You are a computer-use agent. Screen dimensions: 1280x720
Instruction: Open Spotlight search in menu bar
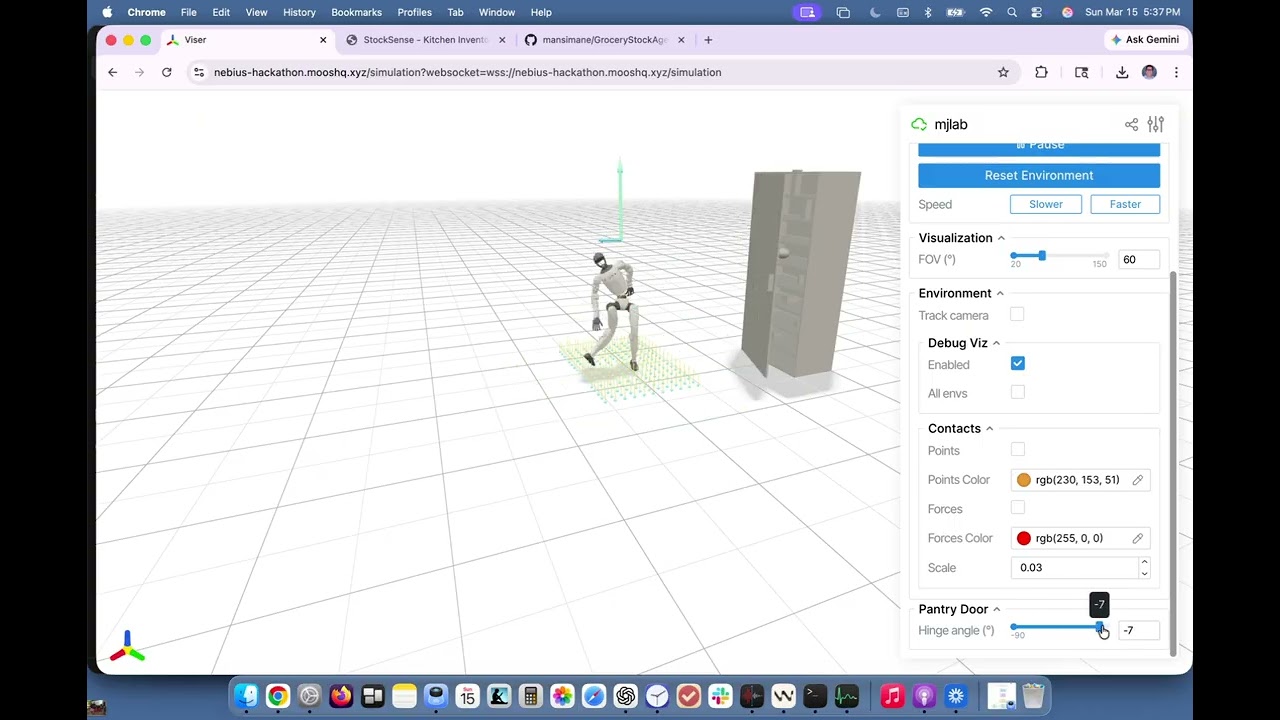tap(1012, 12)
